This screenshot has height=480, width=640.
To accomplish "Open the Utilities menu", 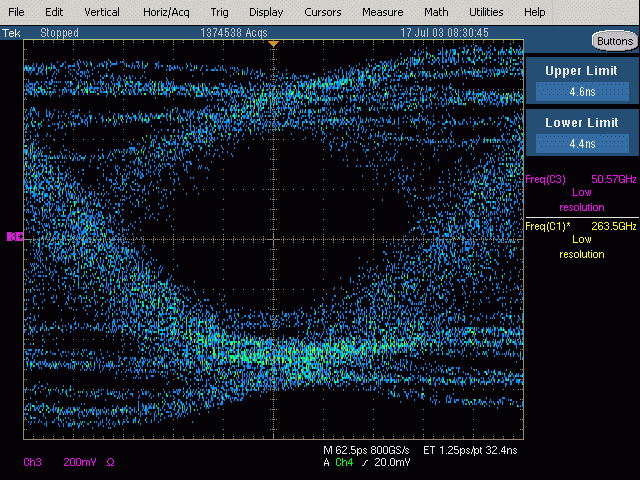I will [x=486, y=12].
